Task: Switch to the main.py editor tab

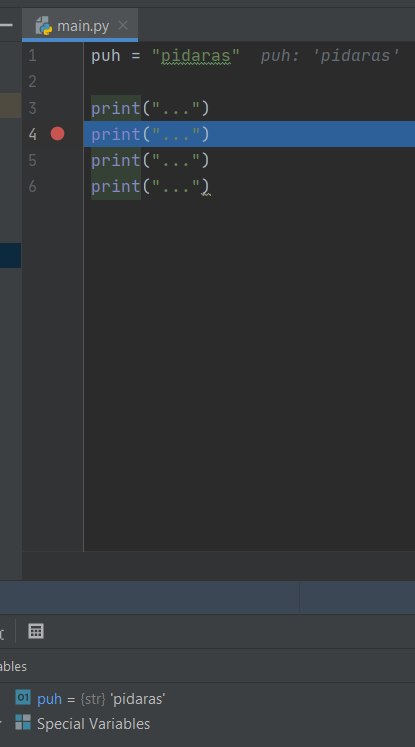Action: [x=80, y=25]
